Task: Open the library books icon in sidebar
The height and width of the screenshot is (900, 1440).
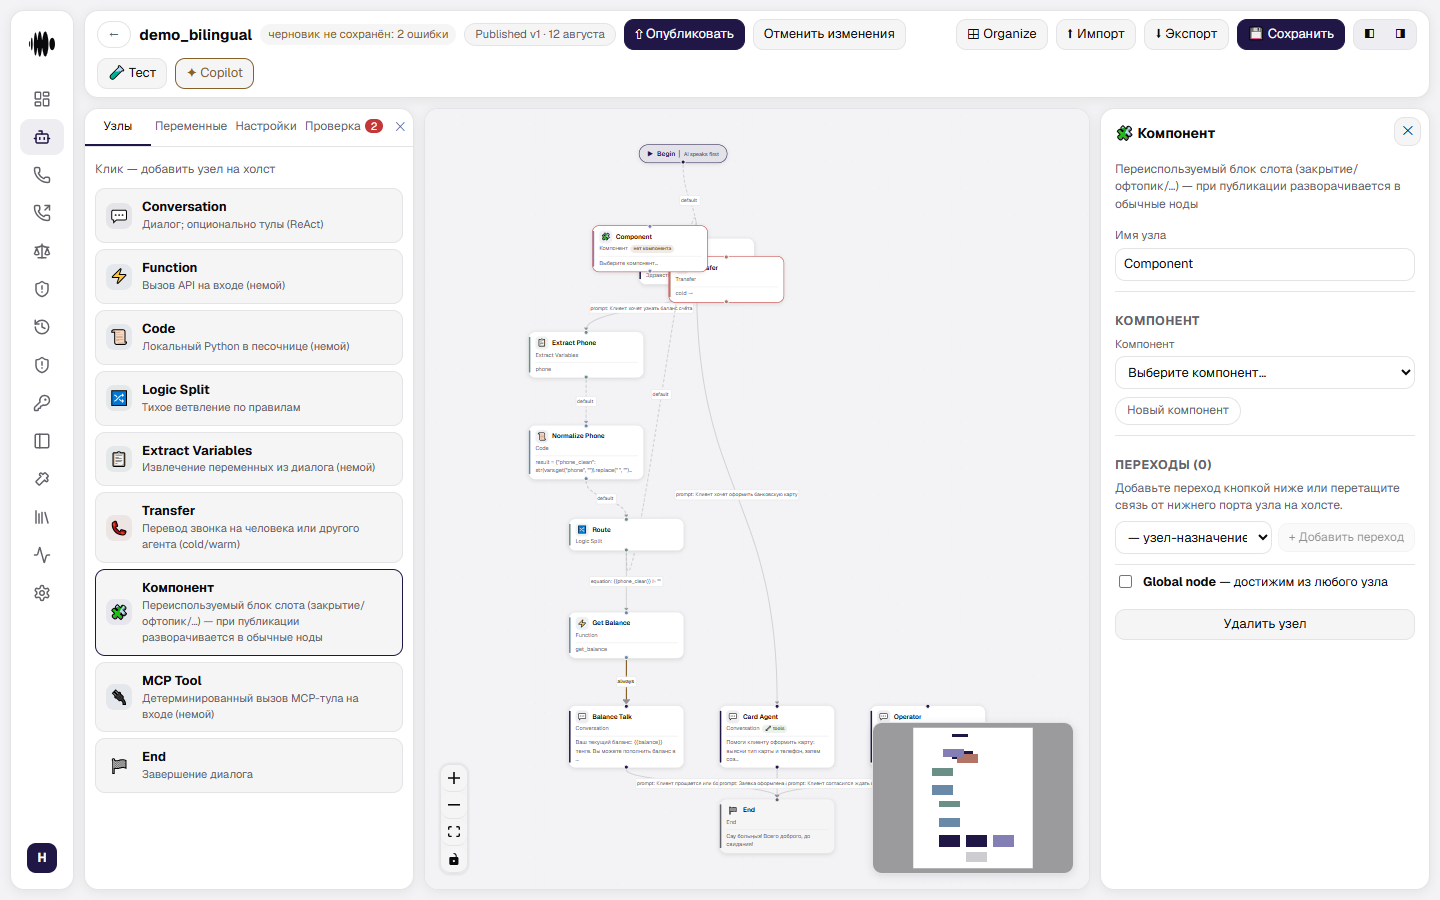Action: click(42, 517)
